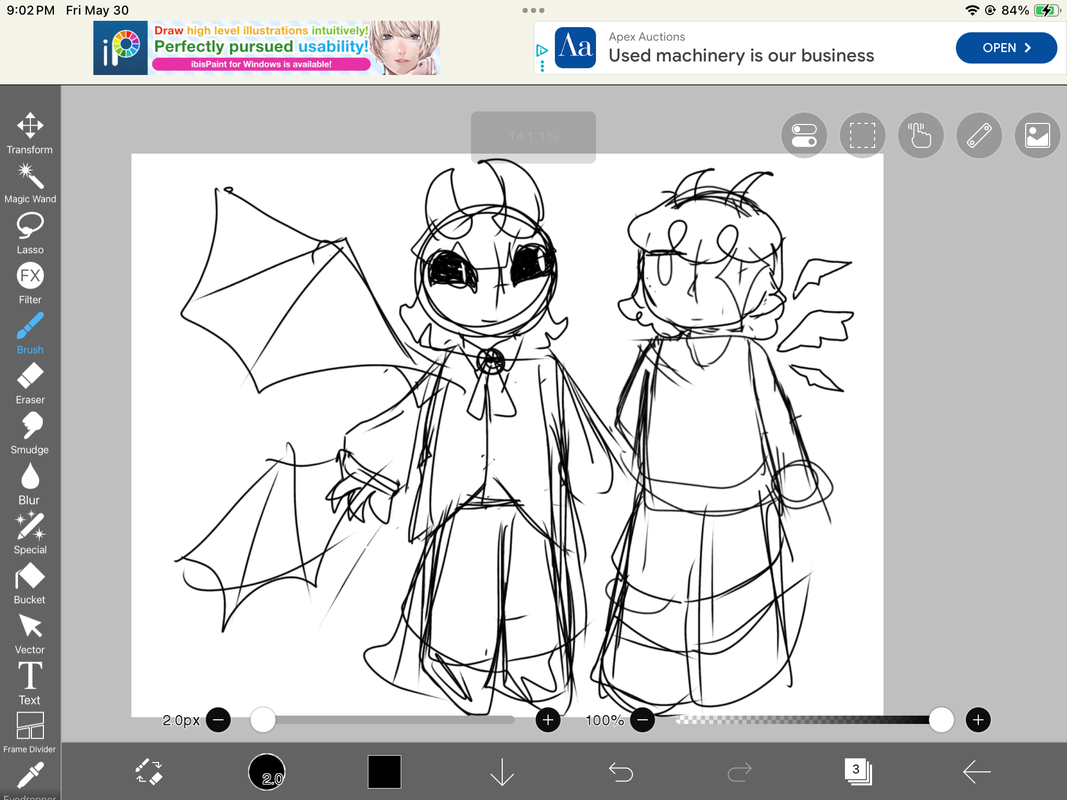Select the Text tool
Screen dimensions: 1067x800
pyautogui.click(x=30, y=684)
